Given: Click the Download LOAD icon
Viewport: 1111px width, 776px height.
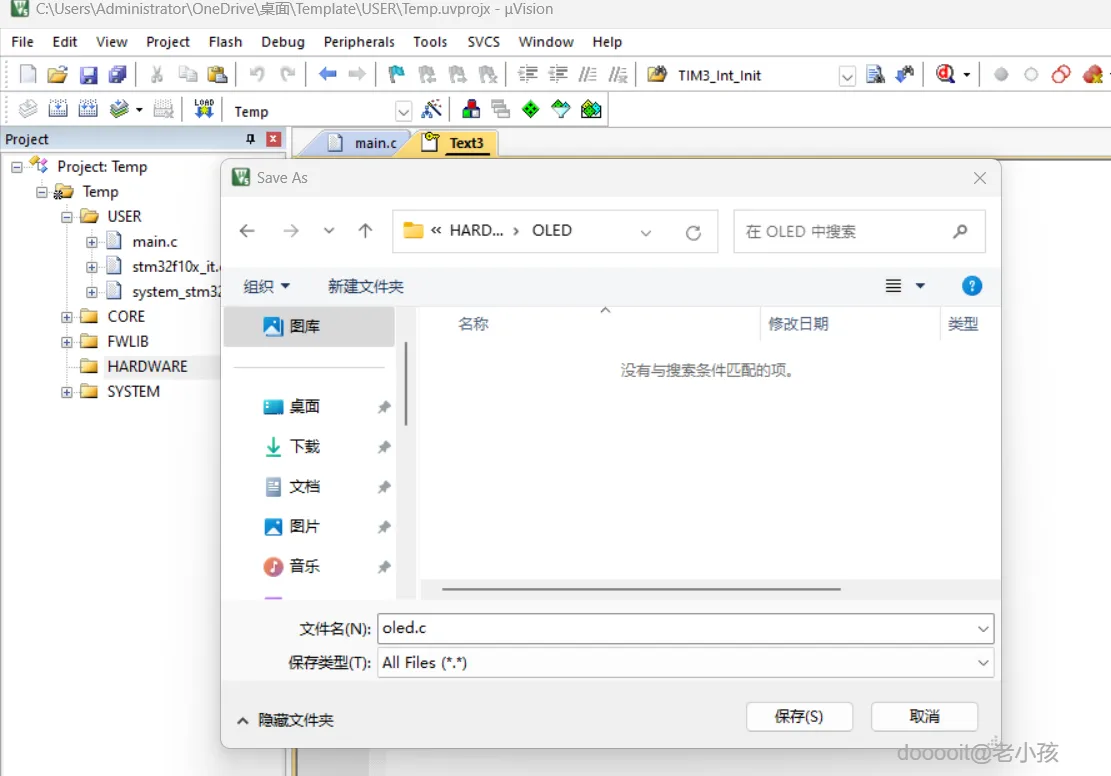Looking at the screenshot, I should [204, 109].
